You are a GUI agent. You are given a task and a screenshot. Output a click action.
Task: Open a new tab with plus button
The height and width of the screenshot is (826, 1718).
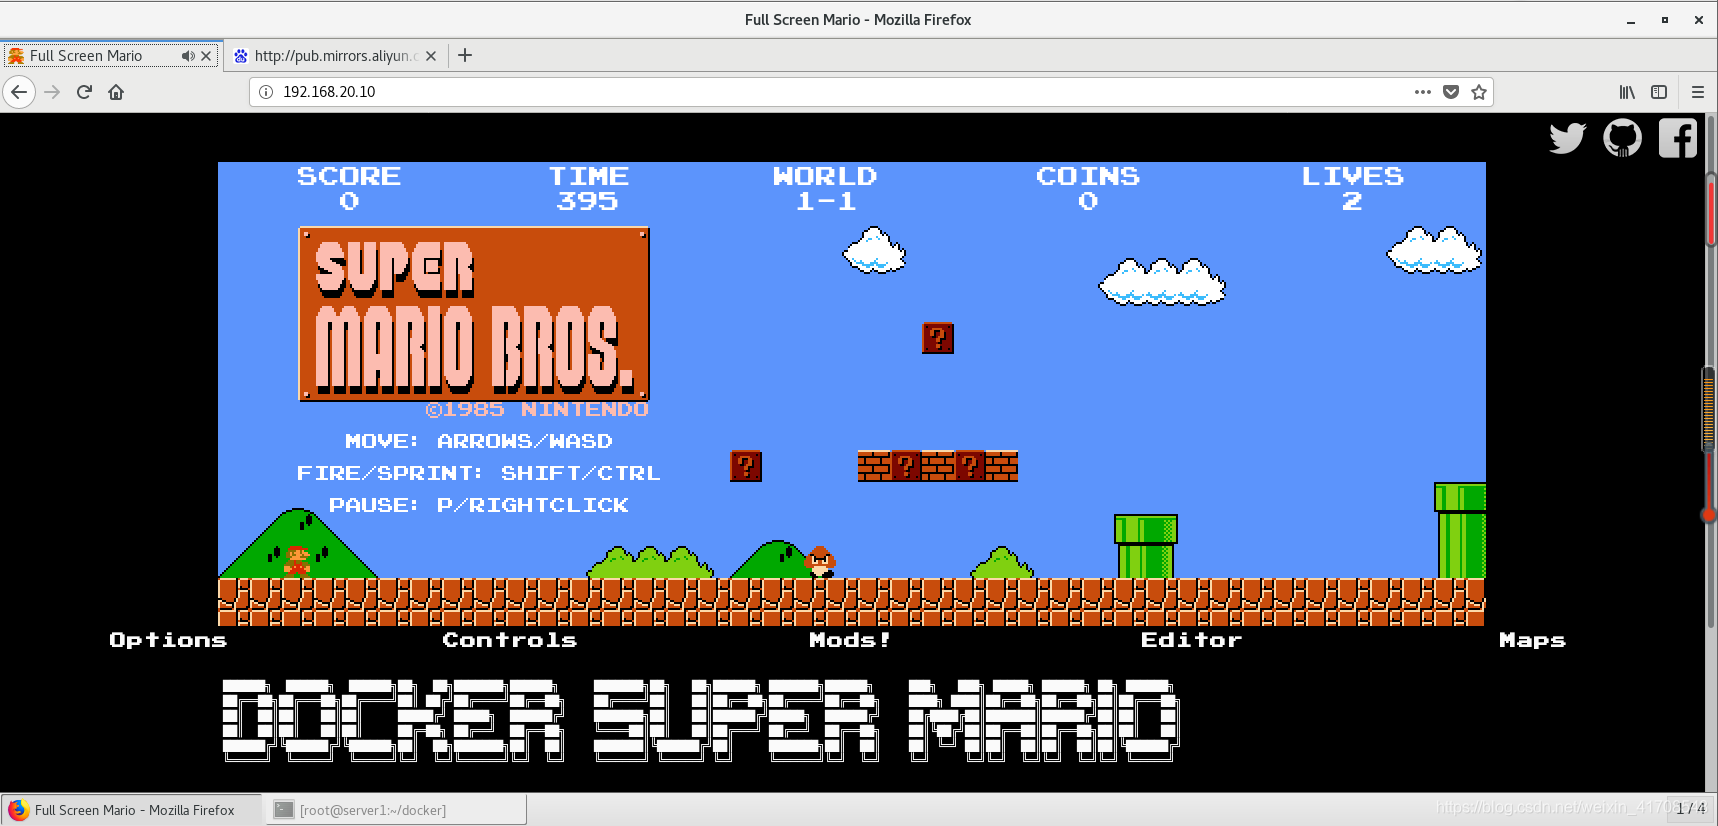pyautogui.click(x=465, y=56)
